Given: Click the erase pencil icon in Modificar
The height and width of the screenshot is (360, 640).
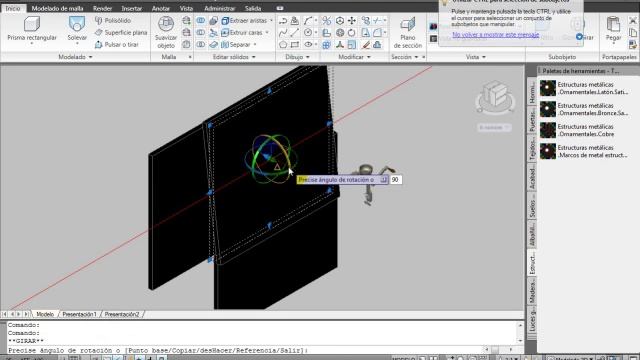Looking at the screenshot, I should (365, 44).
